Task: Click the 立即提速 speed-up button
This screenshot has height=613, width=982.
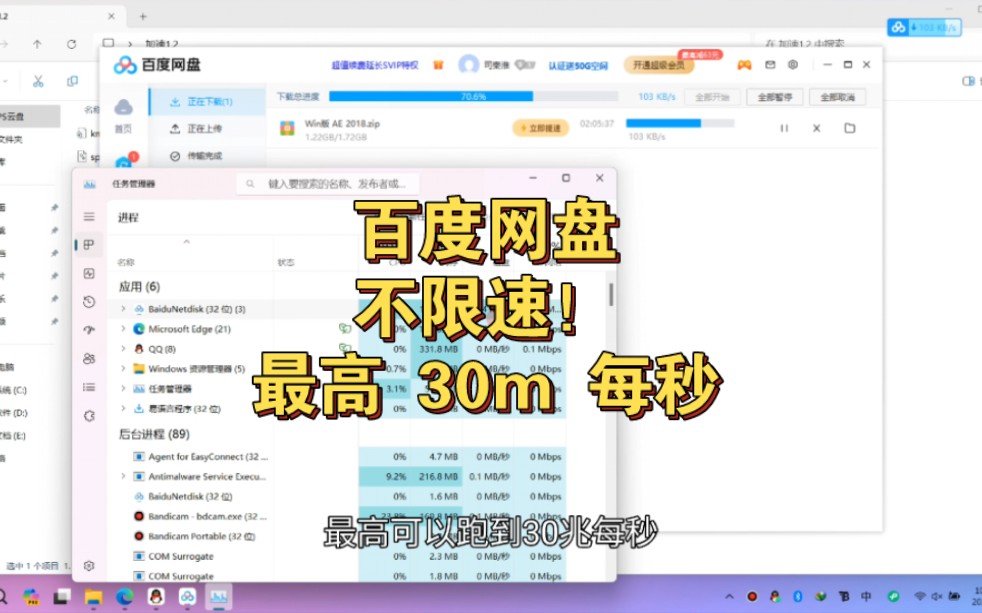Action: point(540,128)
